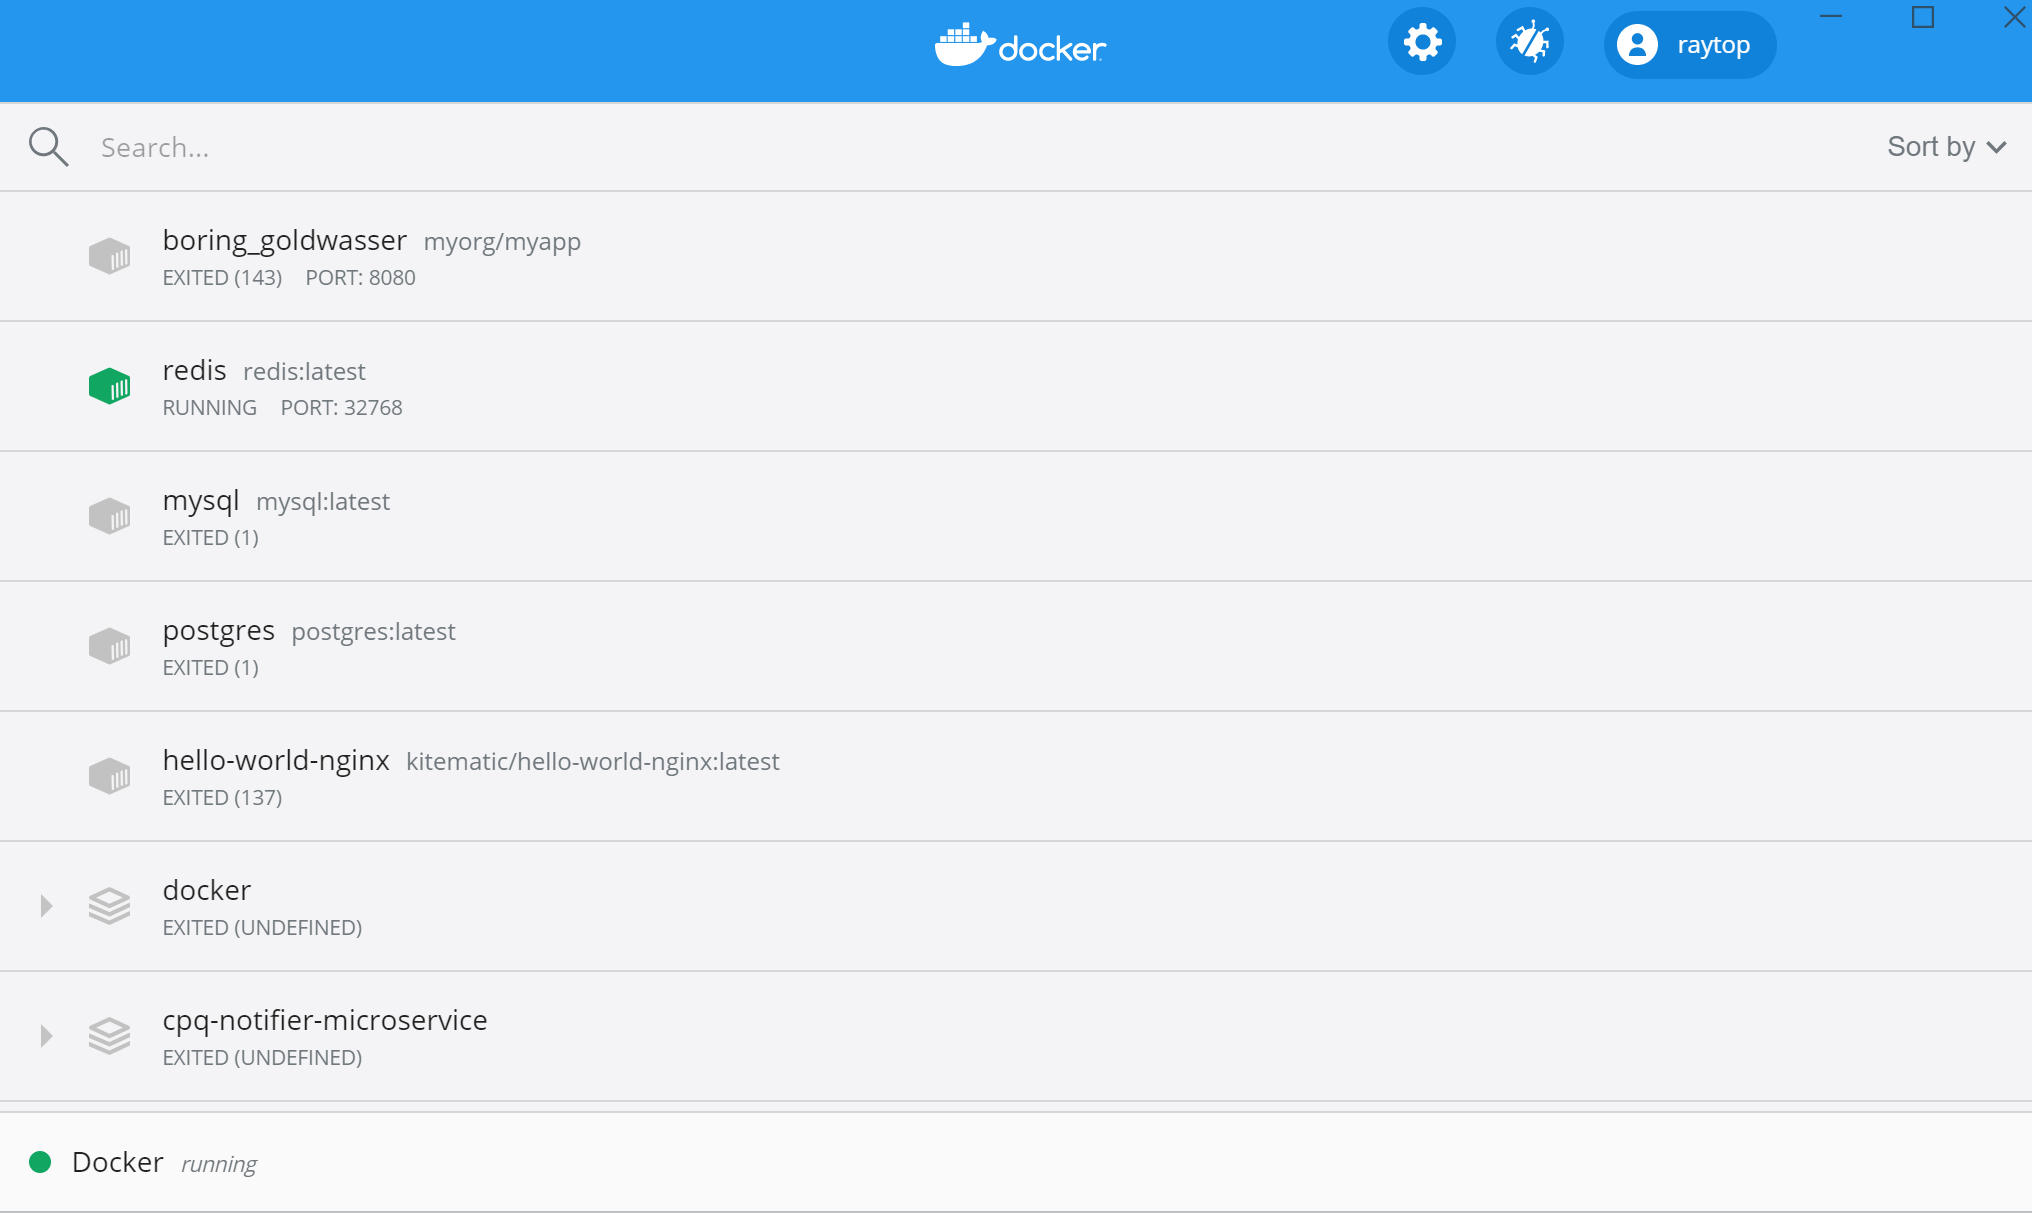Screen dimensions: 2032x1213
Task: Click the bug report icon
Action: click(x=1529, y=41)
